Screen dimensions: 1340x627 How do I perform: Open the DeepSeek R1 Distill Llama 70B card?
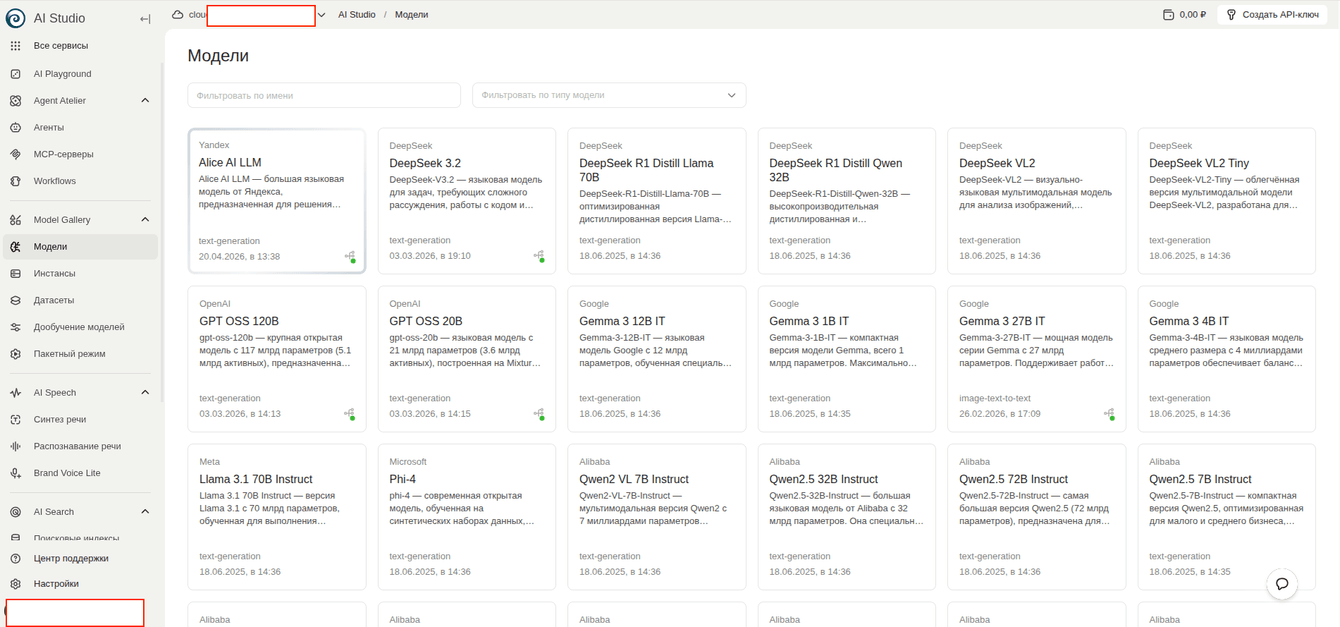(657, 200)
